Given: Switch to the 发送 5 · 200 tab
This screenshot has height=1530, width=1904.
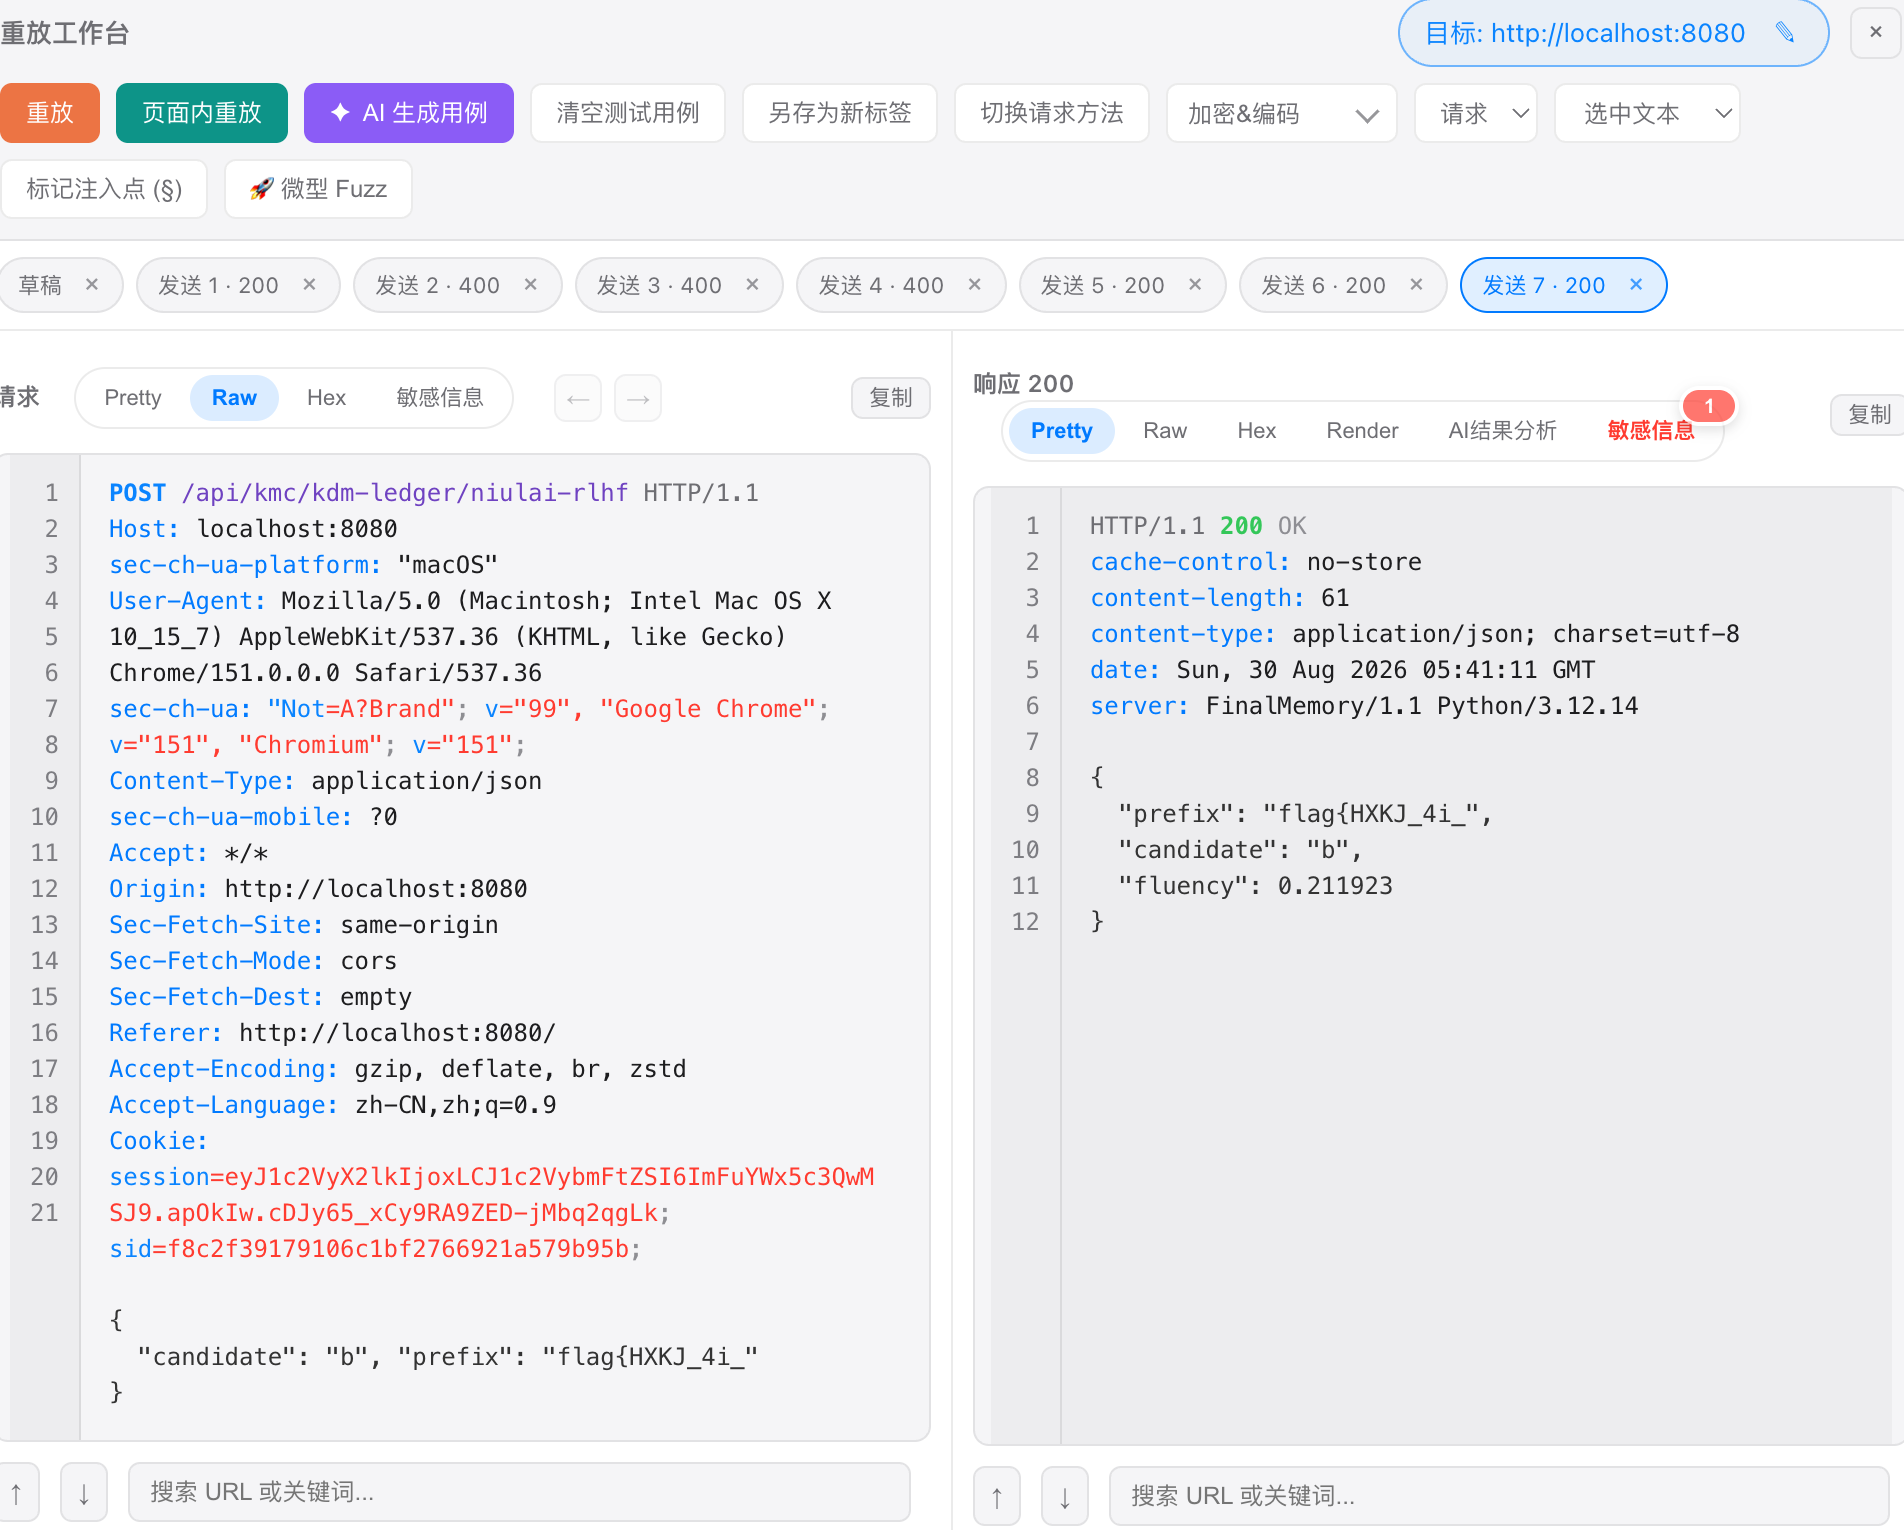Looking at the screenshot, I should pos(1102,286).
